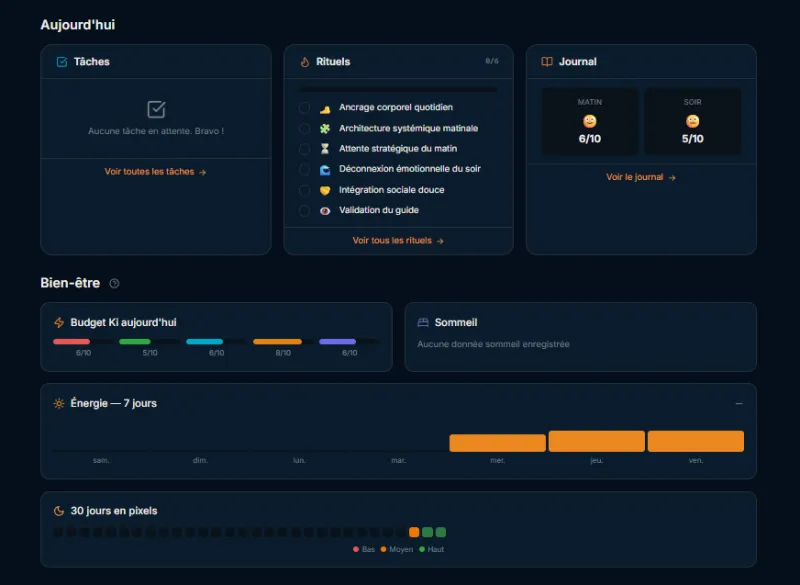Click the red 6/10 budget bar
Viewport: 800px width, 585px height.
tap(71, 340)
